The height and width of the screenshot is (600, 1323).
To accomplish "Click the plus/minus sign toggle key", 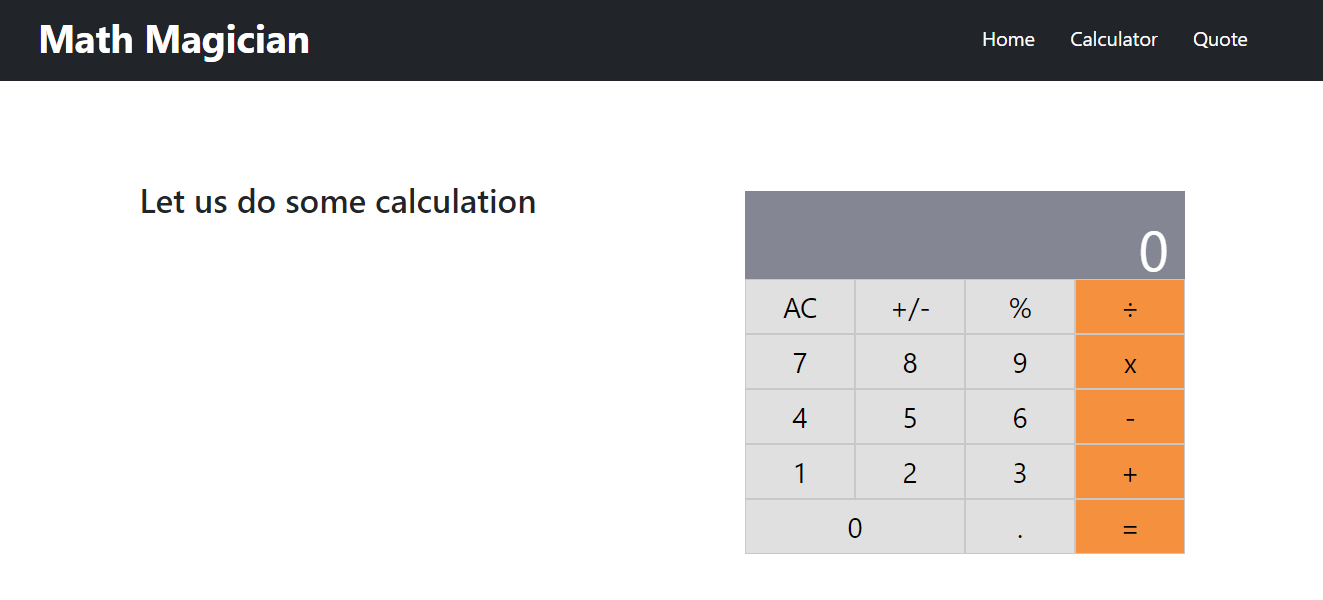I will 909,307.
